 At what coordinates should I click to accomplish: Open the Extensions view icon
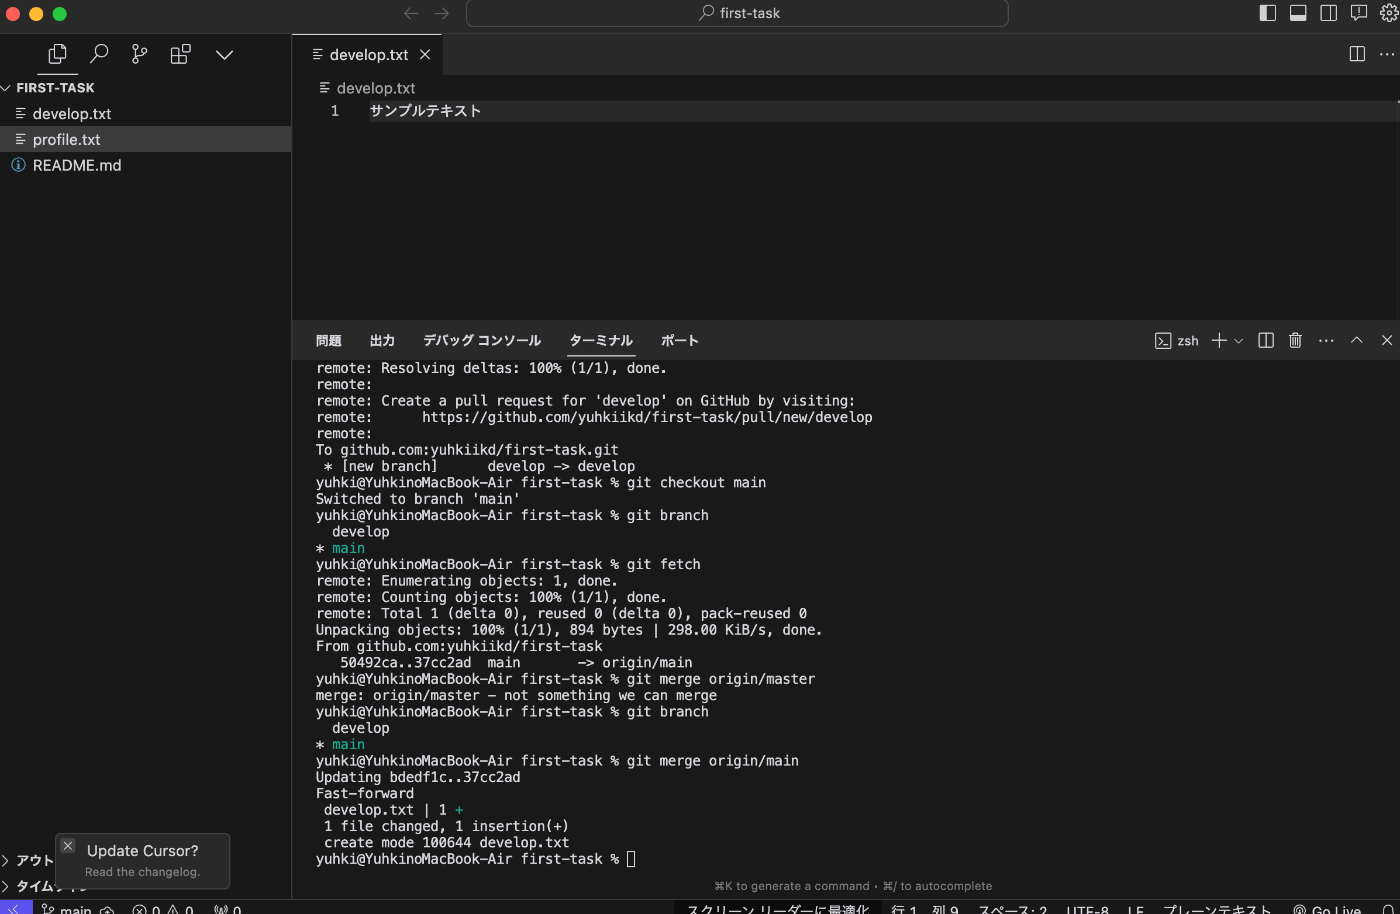[x=181, y=54]
